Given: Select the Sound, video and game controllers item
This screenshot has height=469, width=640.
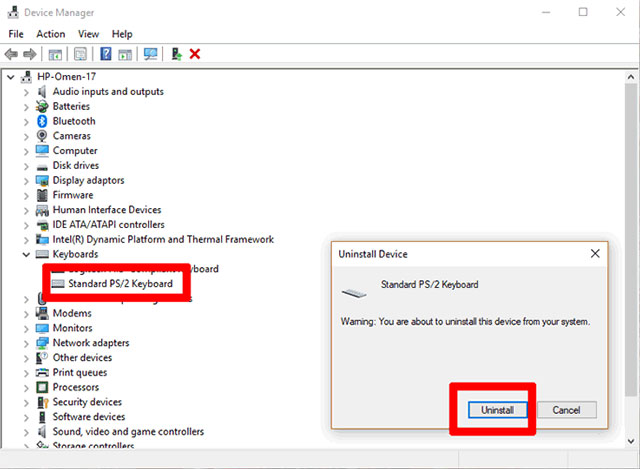Looking at the screenshot, I should (128, 431).
